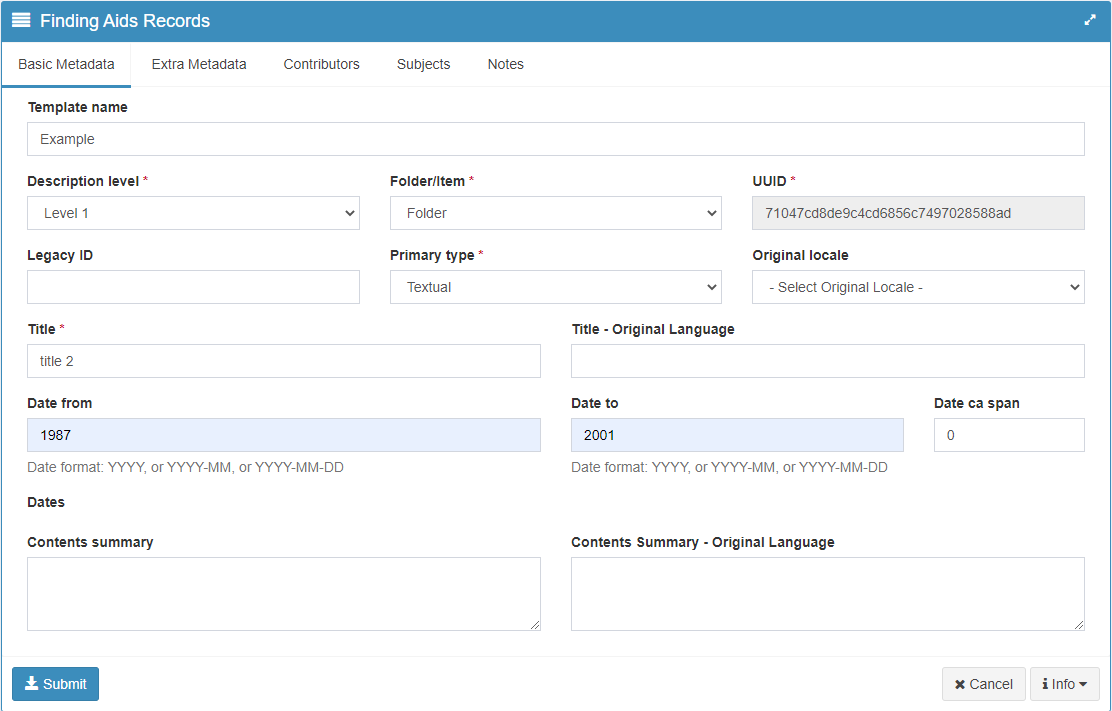Switch to the Extra Metadata tab

pos(199,64)
